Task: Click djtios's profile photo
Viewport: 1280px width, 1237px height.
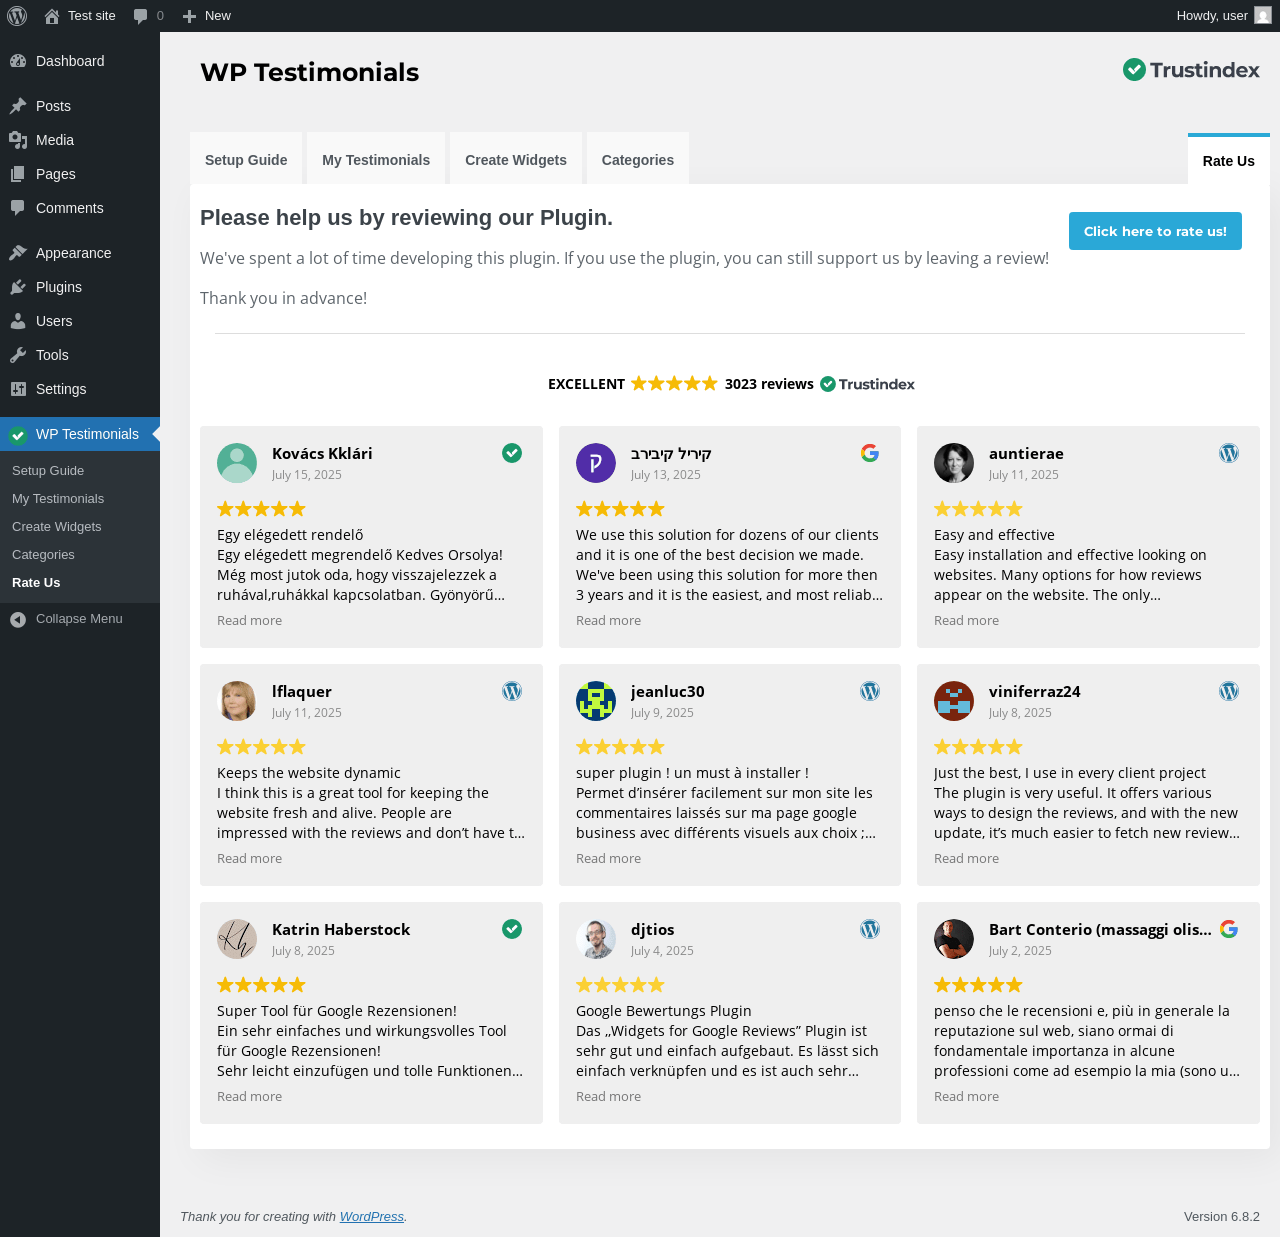Action: (x=596, y=939)
